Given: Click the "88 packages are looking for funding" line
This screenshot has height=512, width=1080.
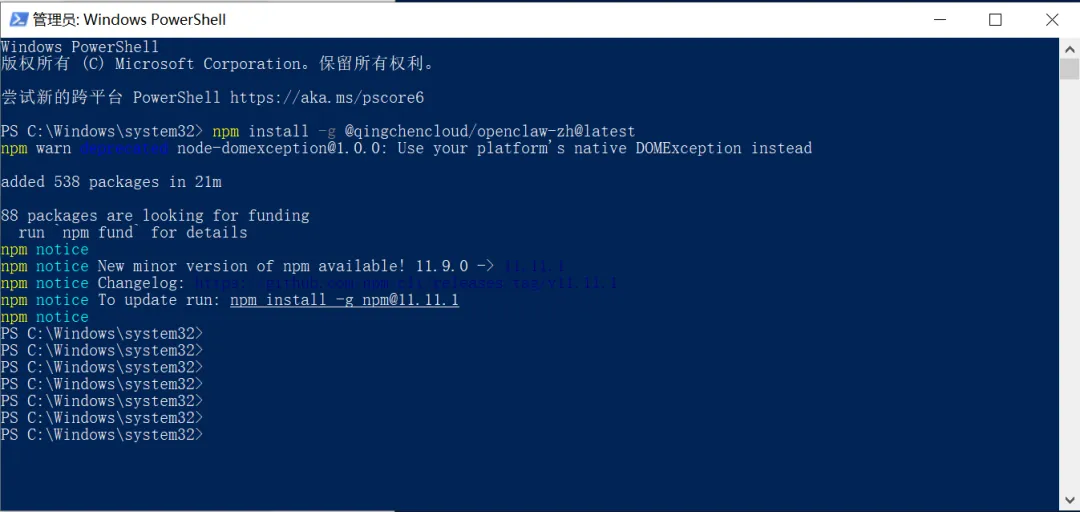Looking at the screenshot, I should coord(155,216).
